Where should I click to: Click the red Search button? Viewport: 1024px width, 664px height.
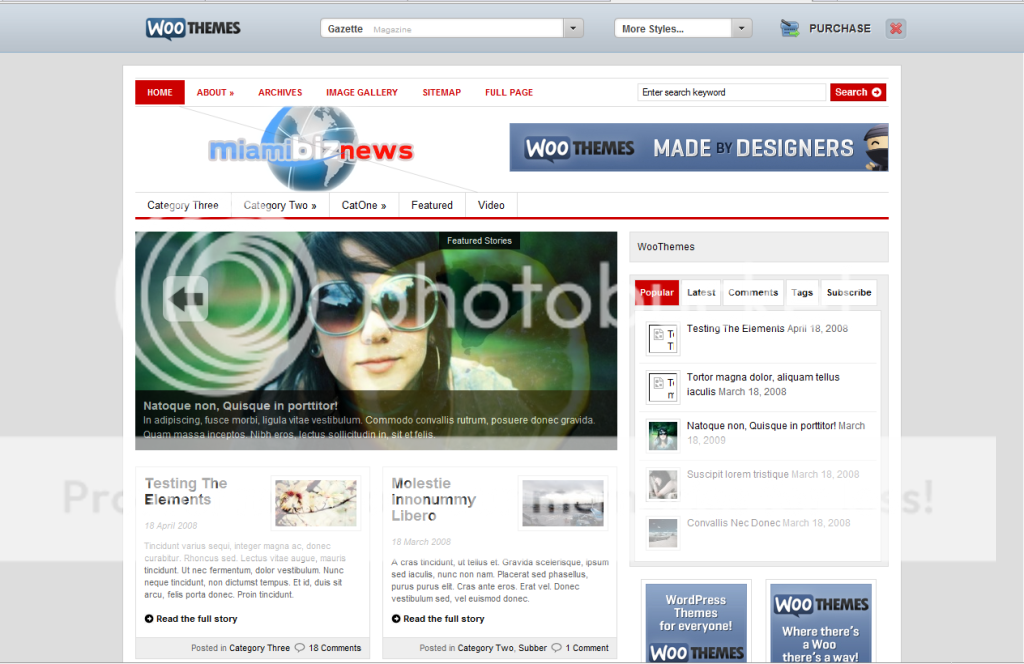click(858, 92)
